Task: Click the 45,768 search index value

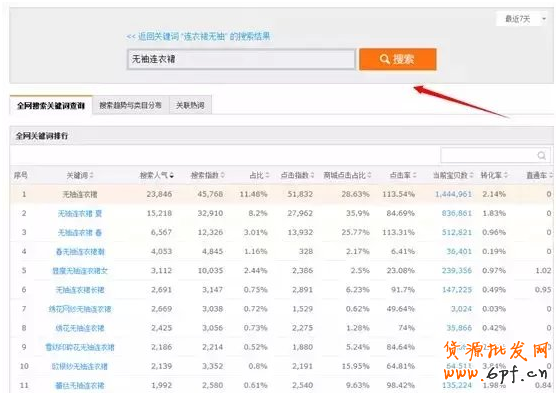Action: click(210, 194)
